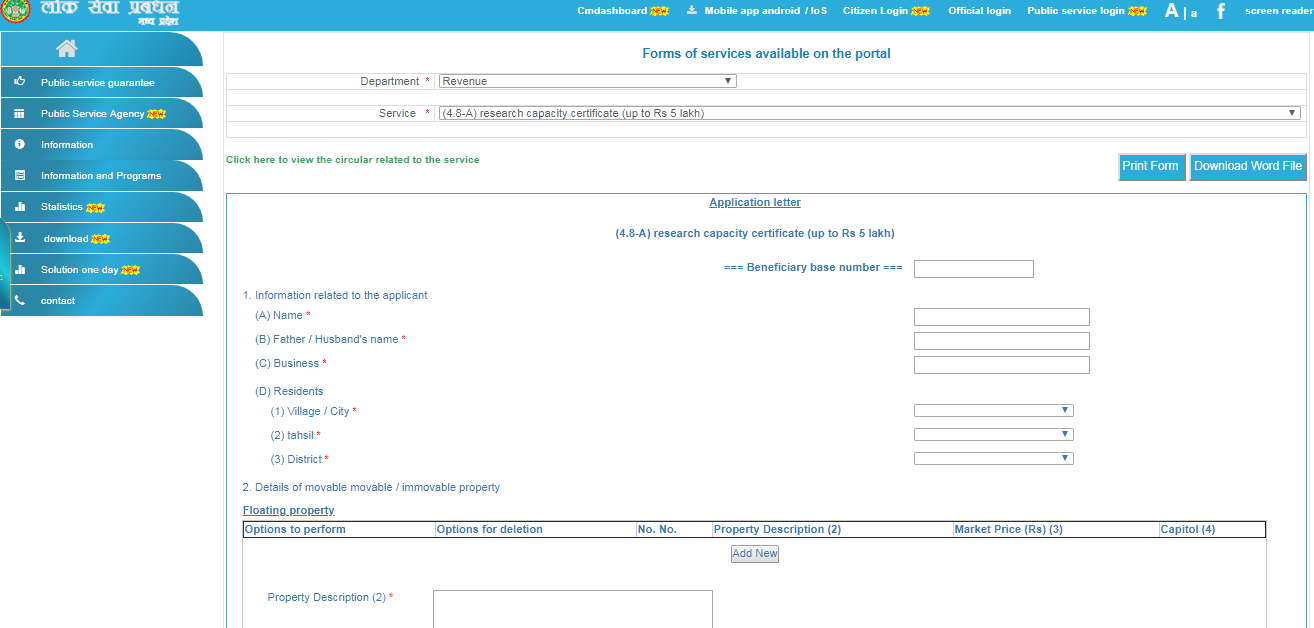Go to Information and Programs menu
The width and height of the screenshot is (1314, 628).
click(100, 176)
